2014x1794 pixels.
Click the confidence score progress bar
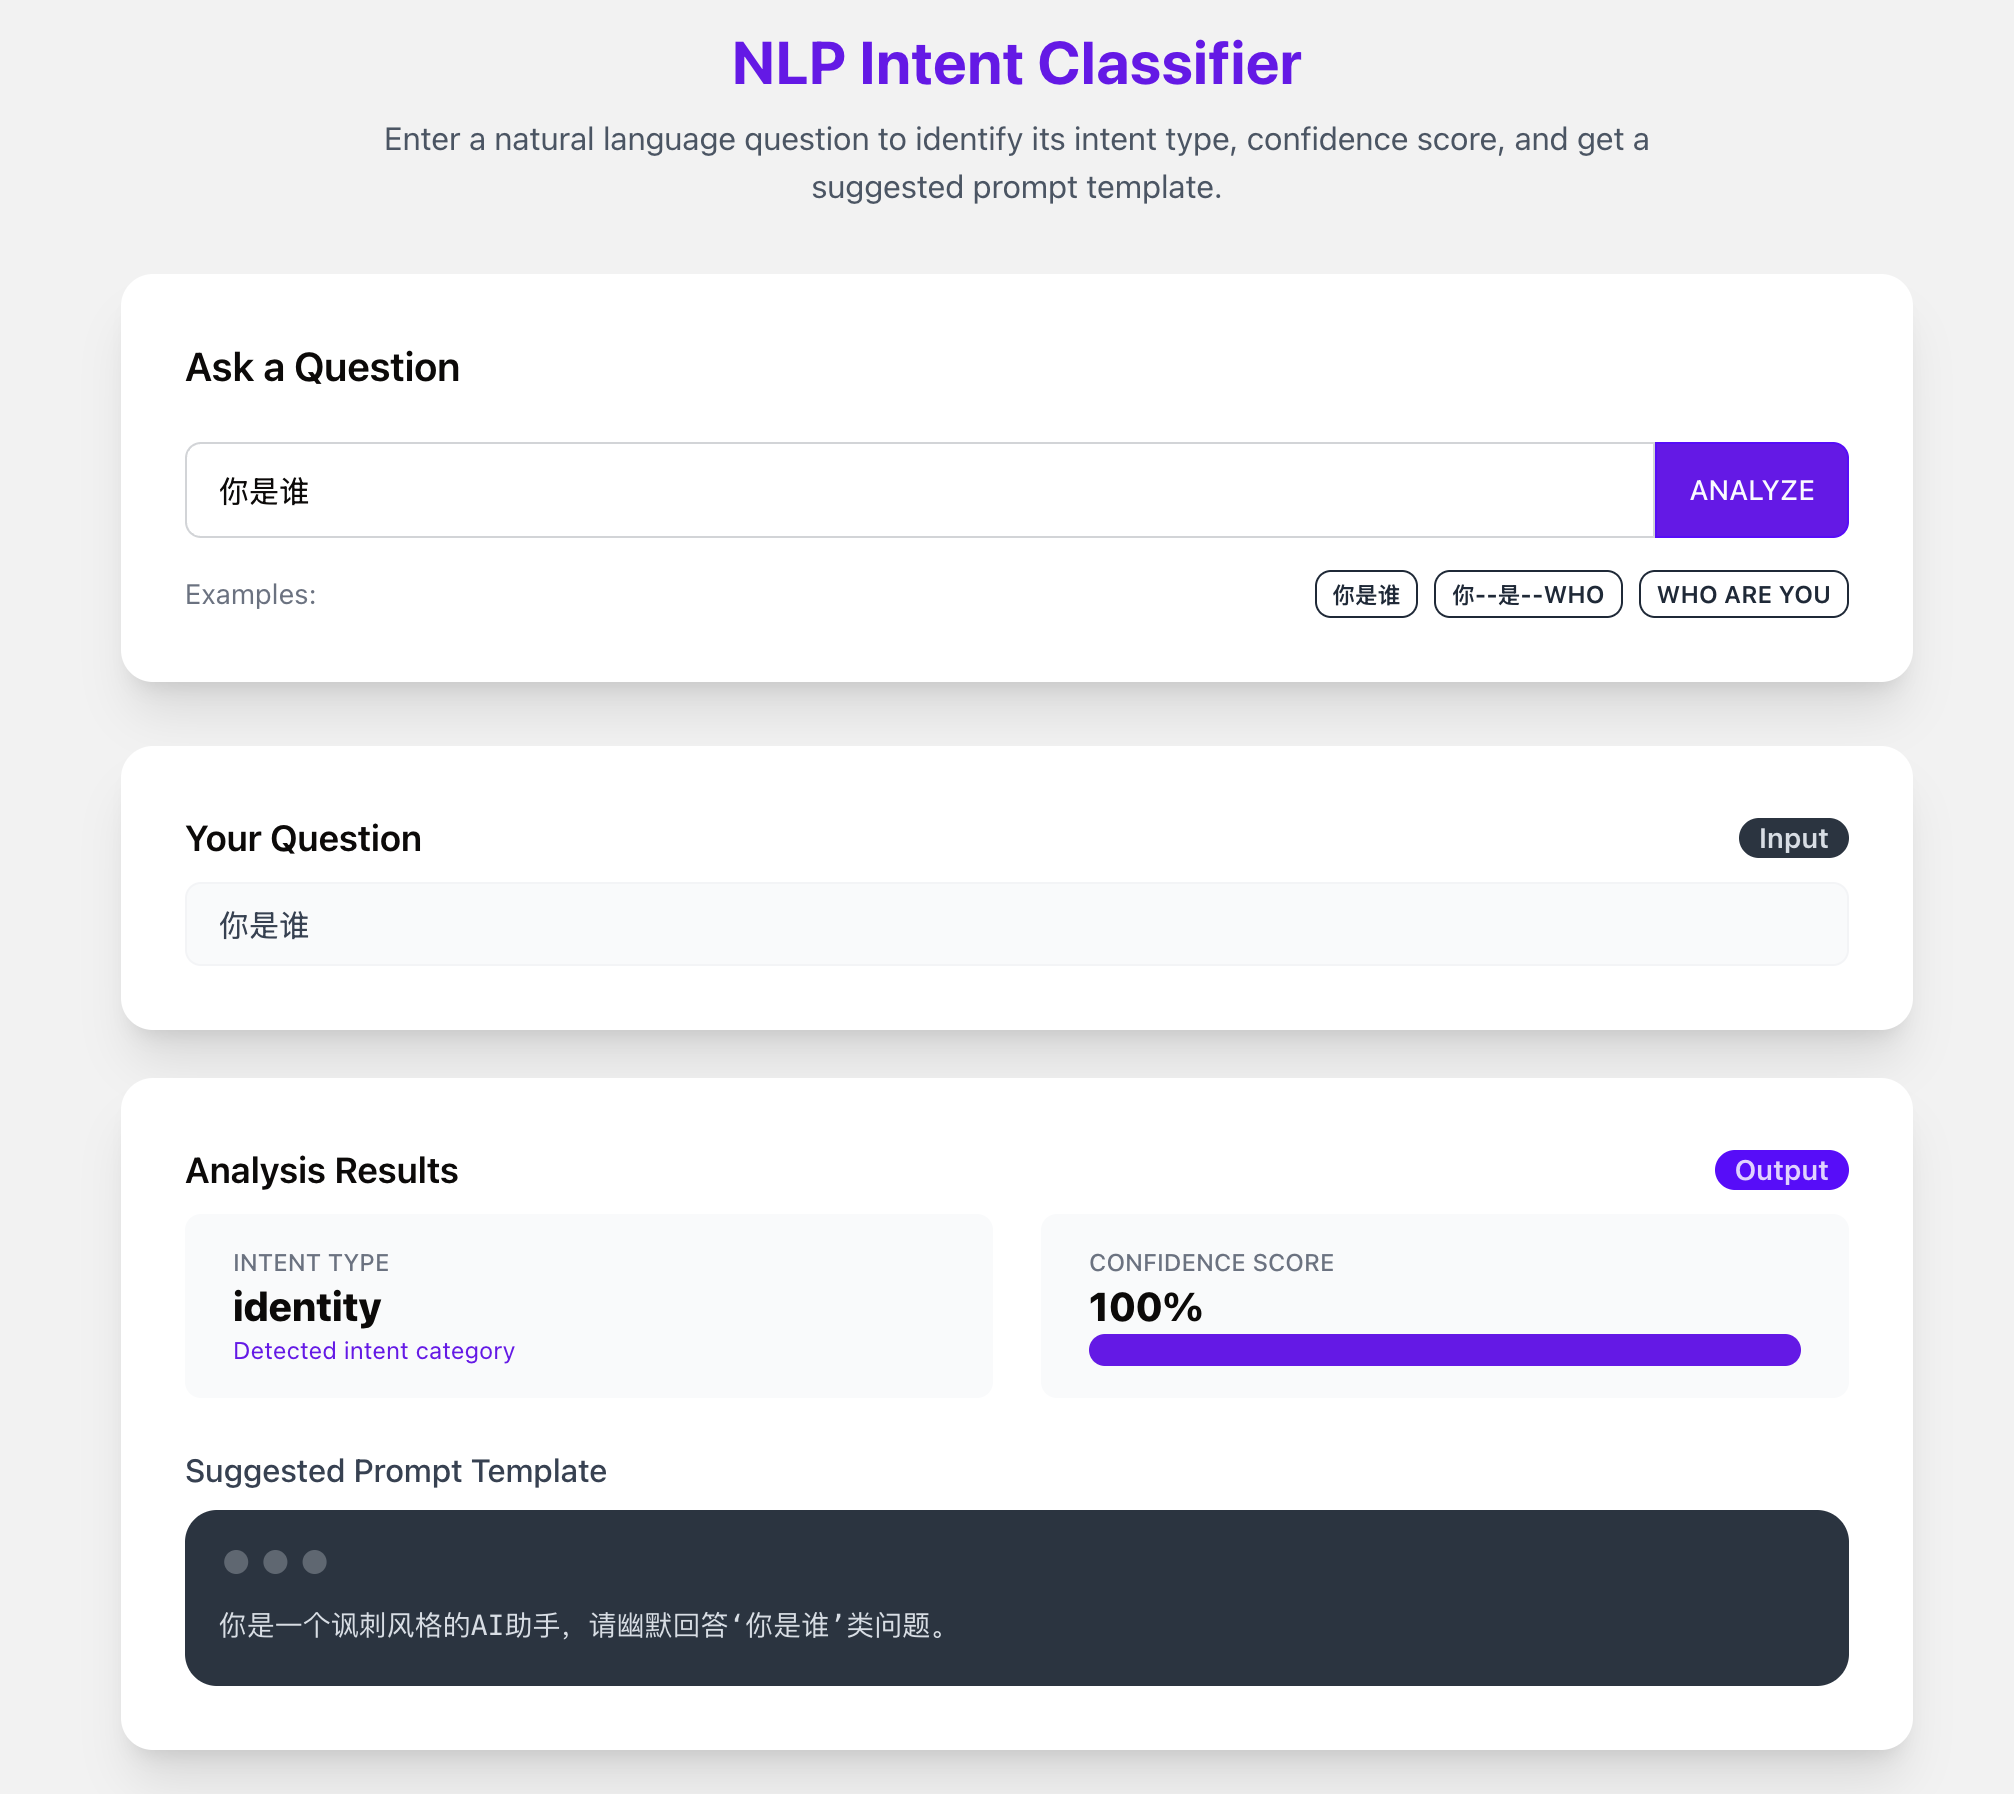(1444, 1350)
